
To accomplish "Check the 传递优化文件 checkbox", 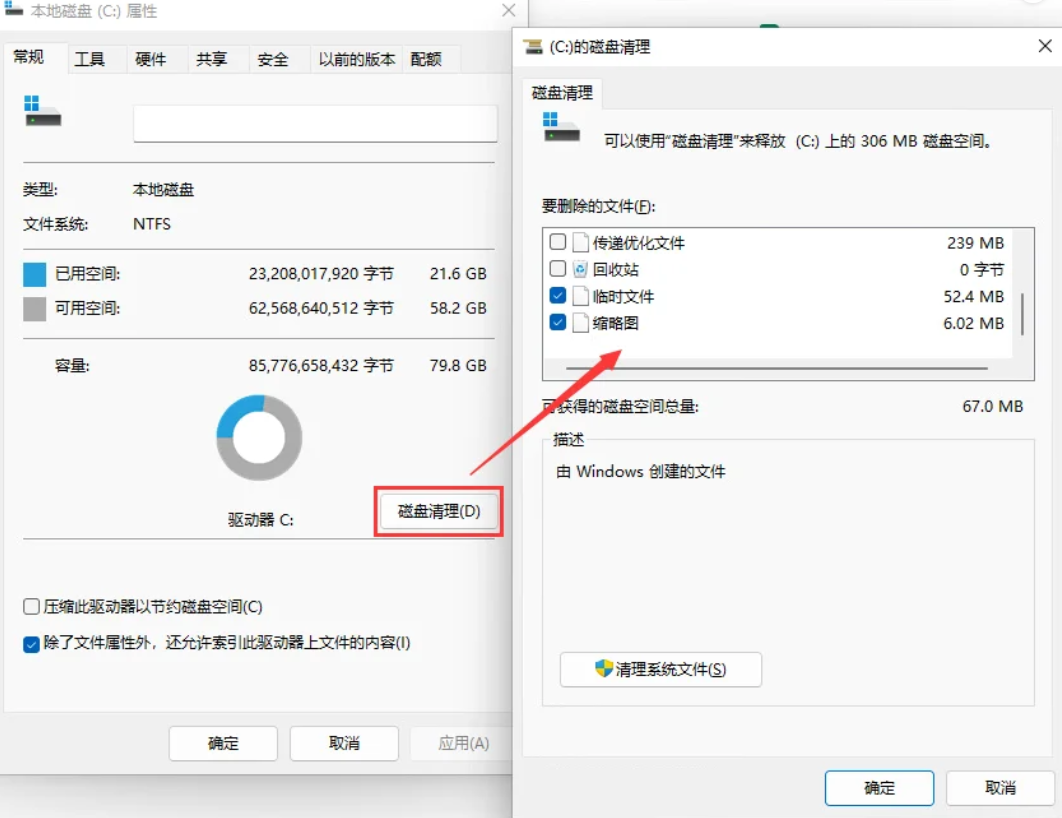I will point(558,242).
